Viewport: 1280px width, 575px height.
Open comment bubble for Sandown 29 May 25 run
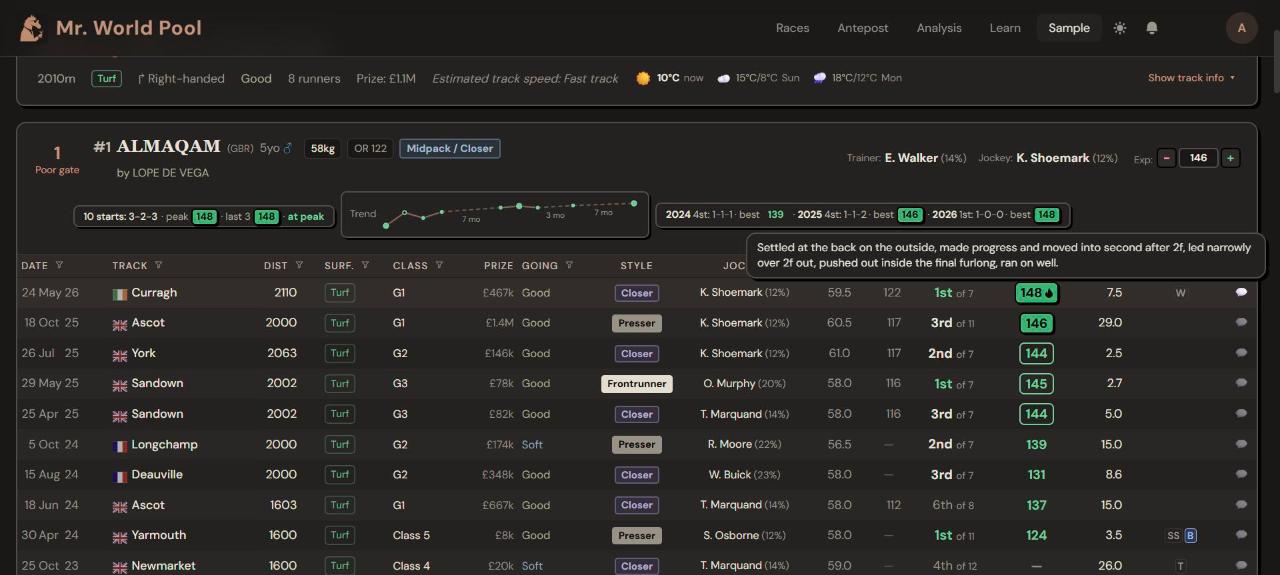click(x=1241, y=383)
